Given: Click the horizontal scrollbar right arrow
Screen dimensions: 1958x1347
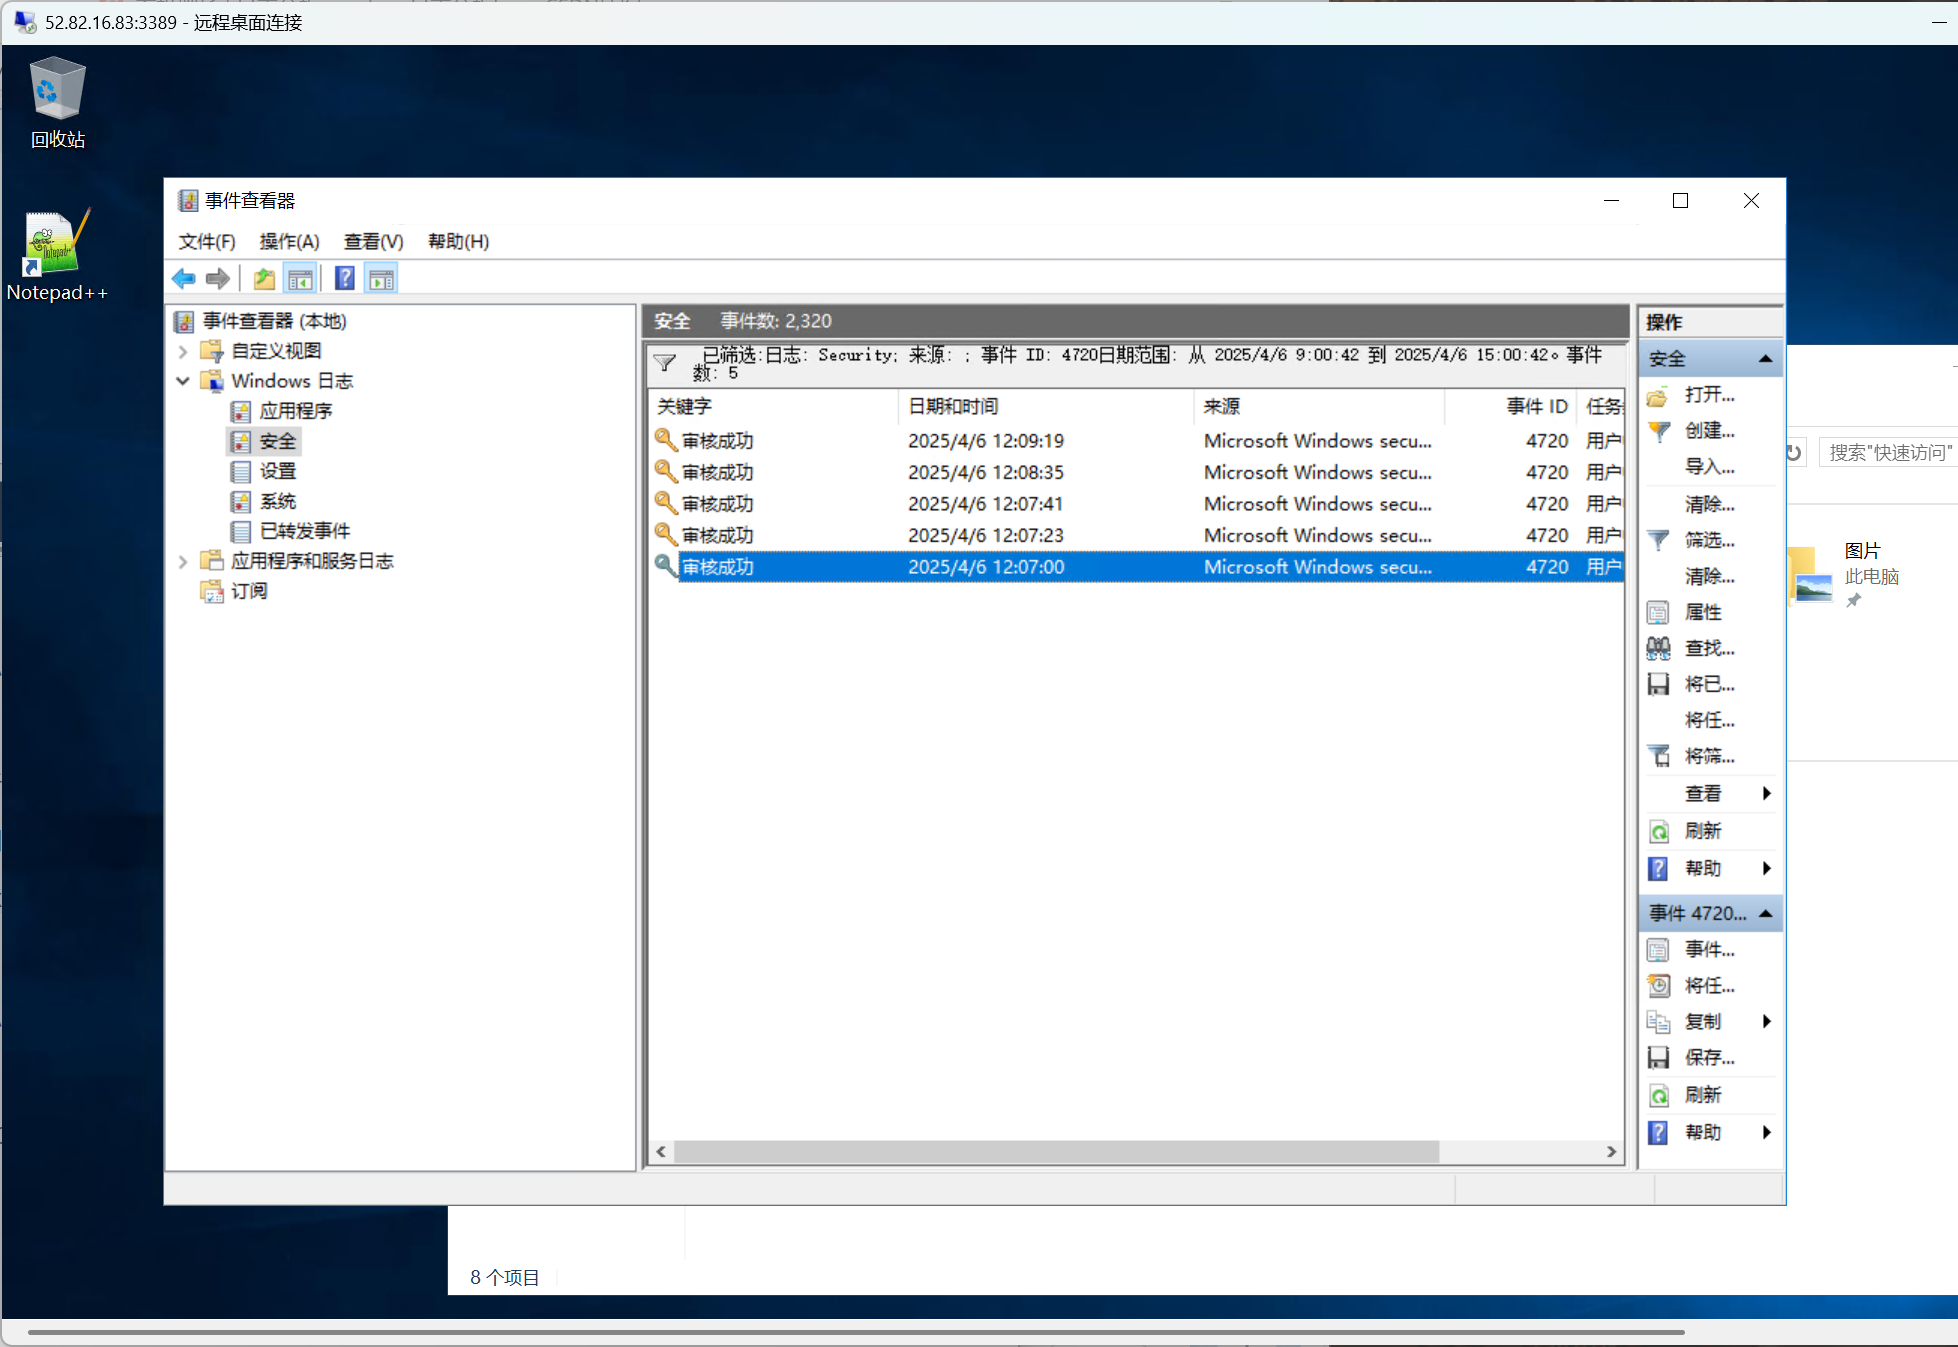Looking at the screenshot, I should (1611, 1152).
